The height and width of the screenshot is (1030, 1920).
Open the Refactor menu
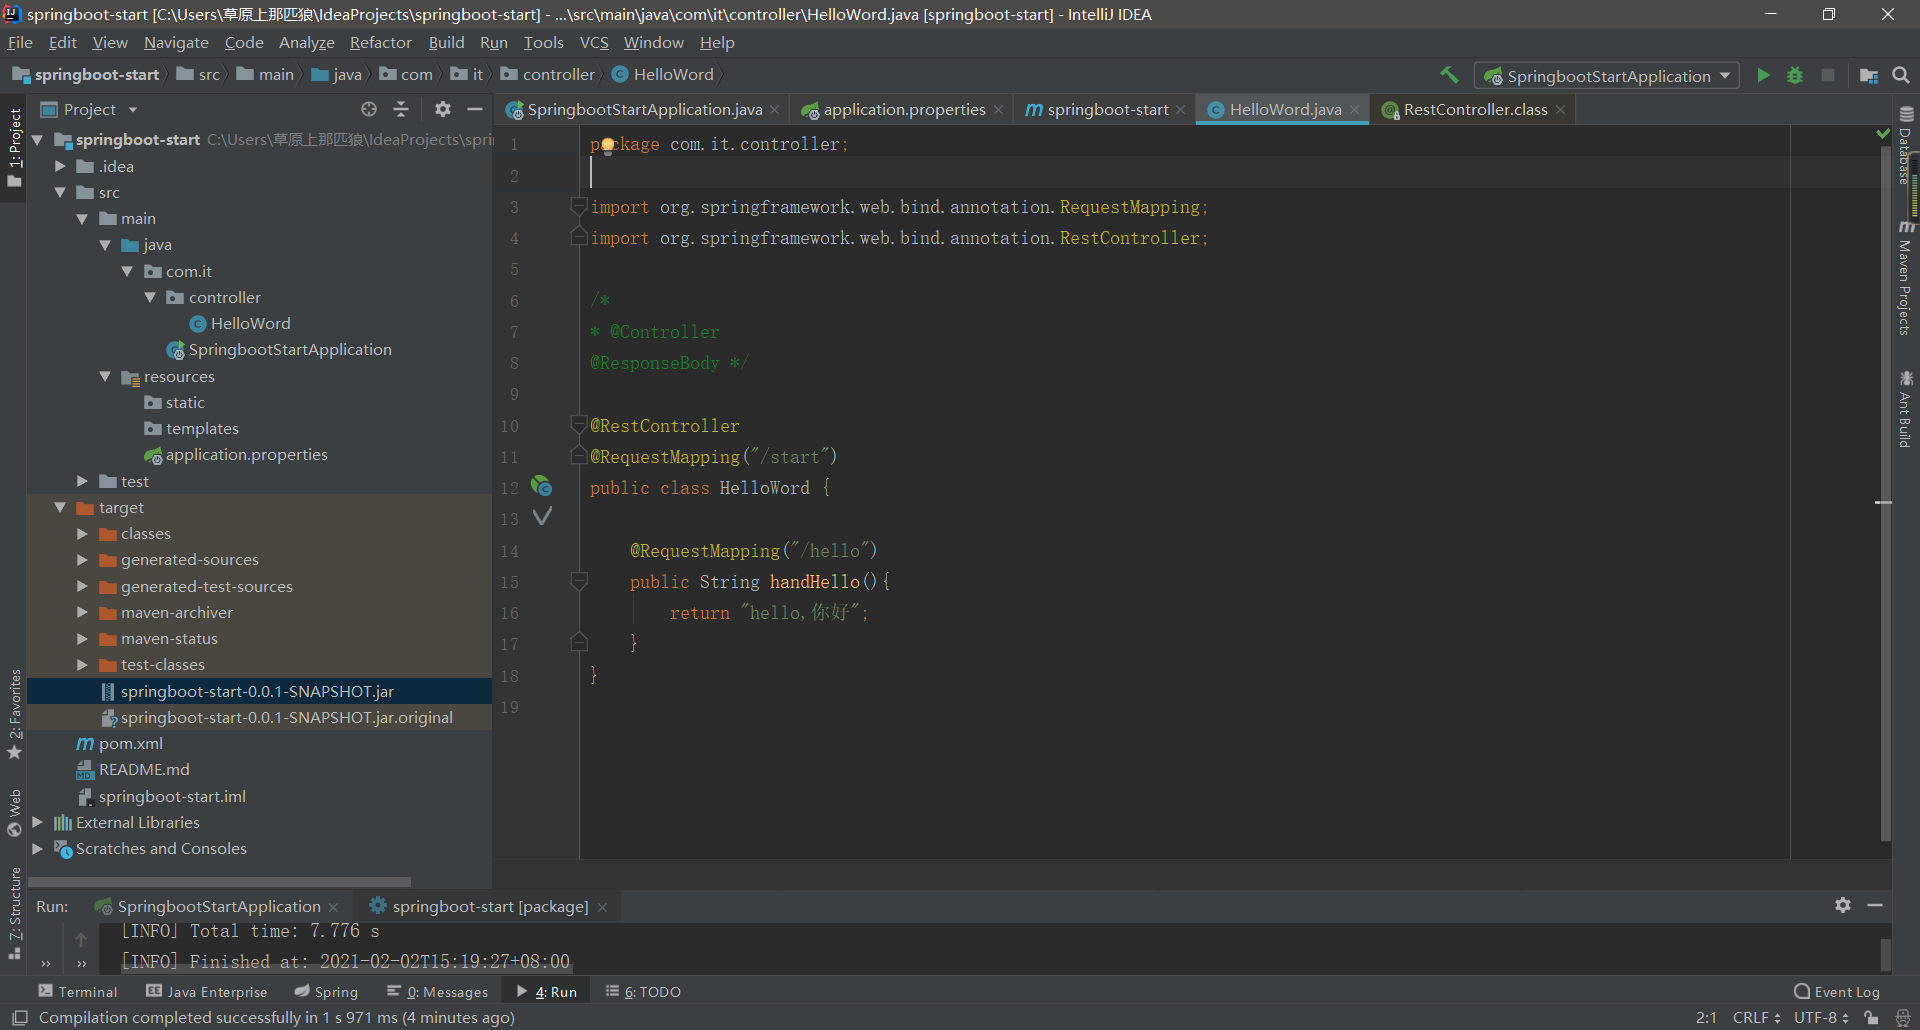380,42
